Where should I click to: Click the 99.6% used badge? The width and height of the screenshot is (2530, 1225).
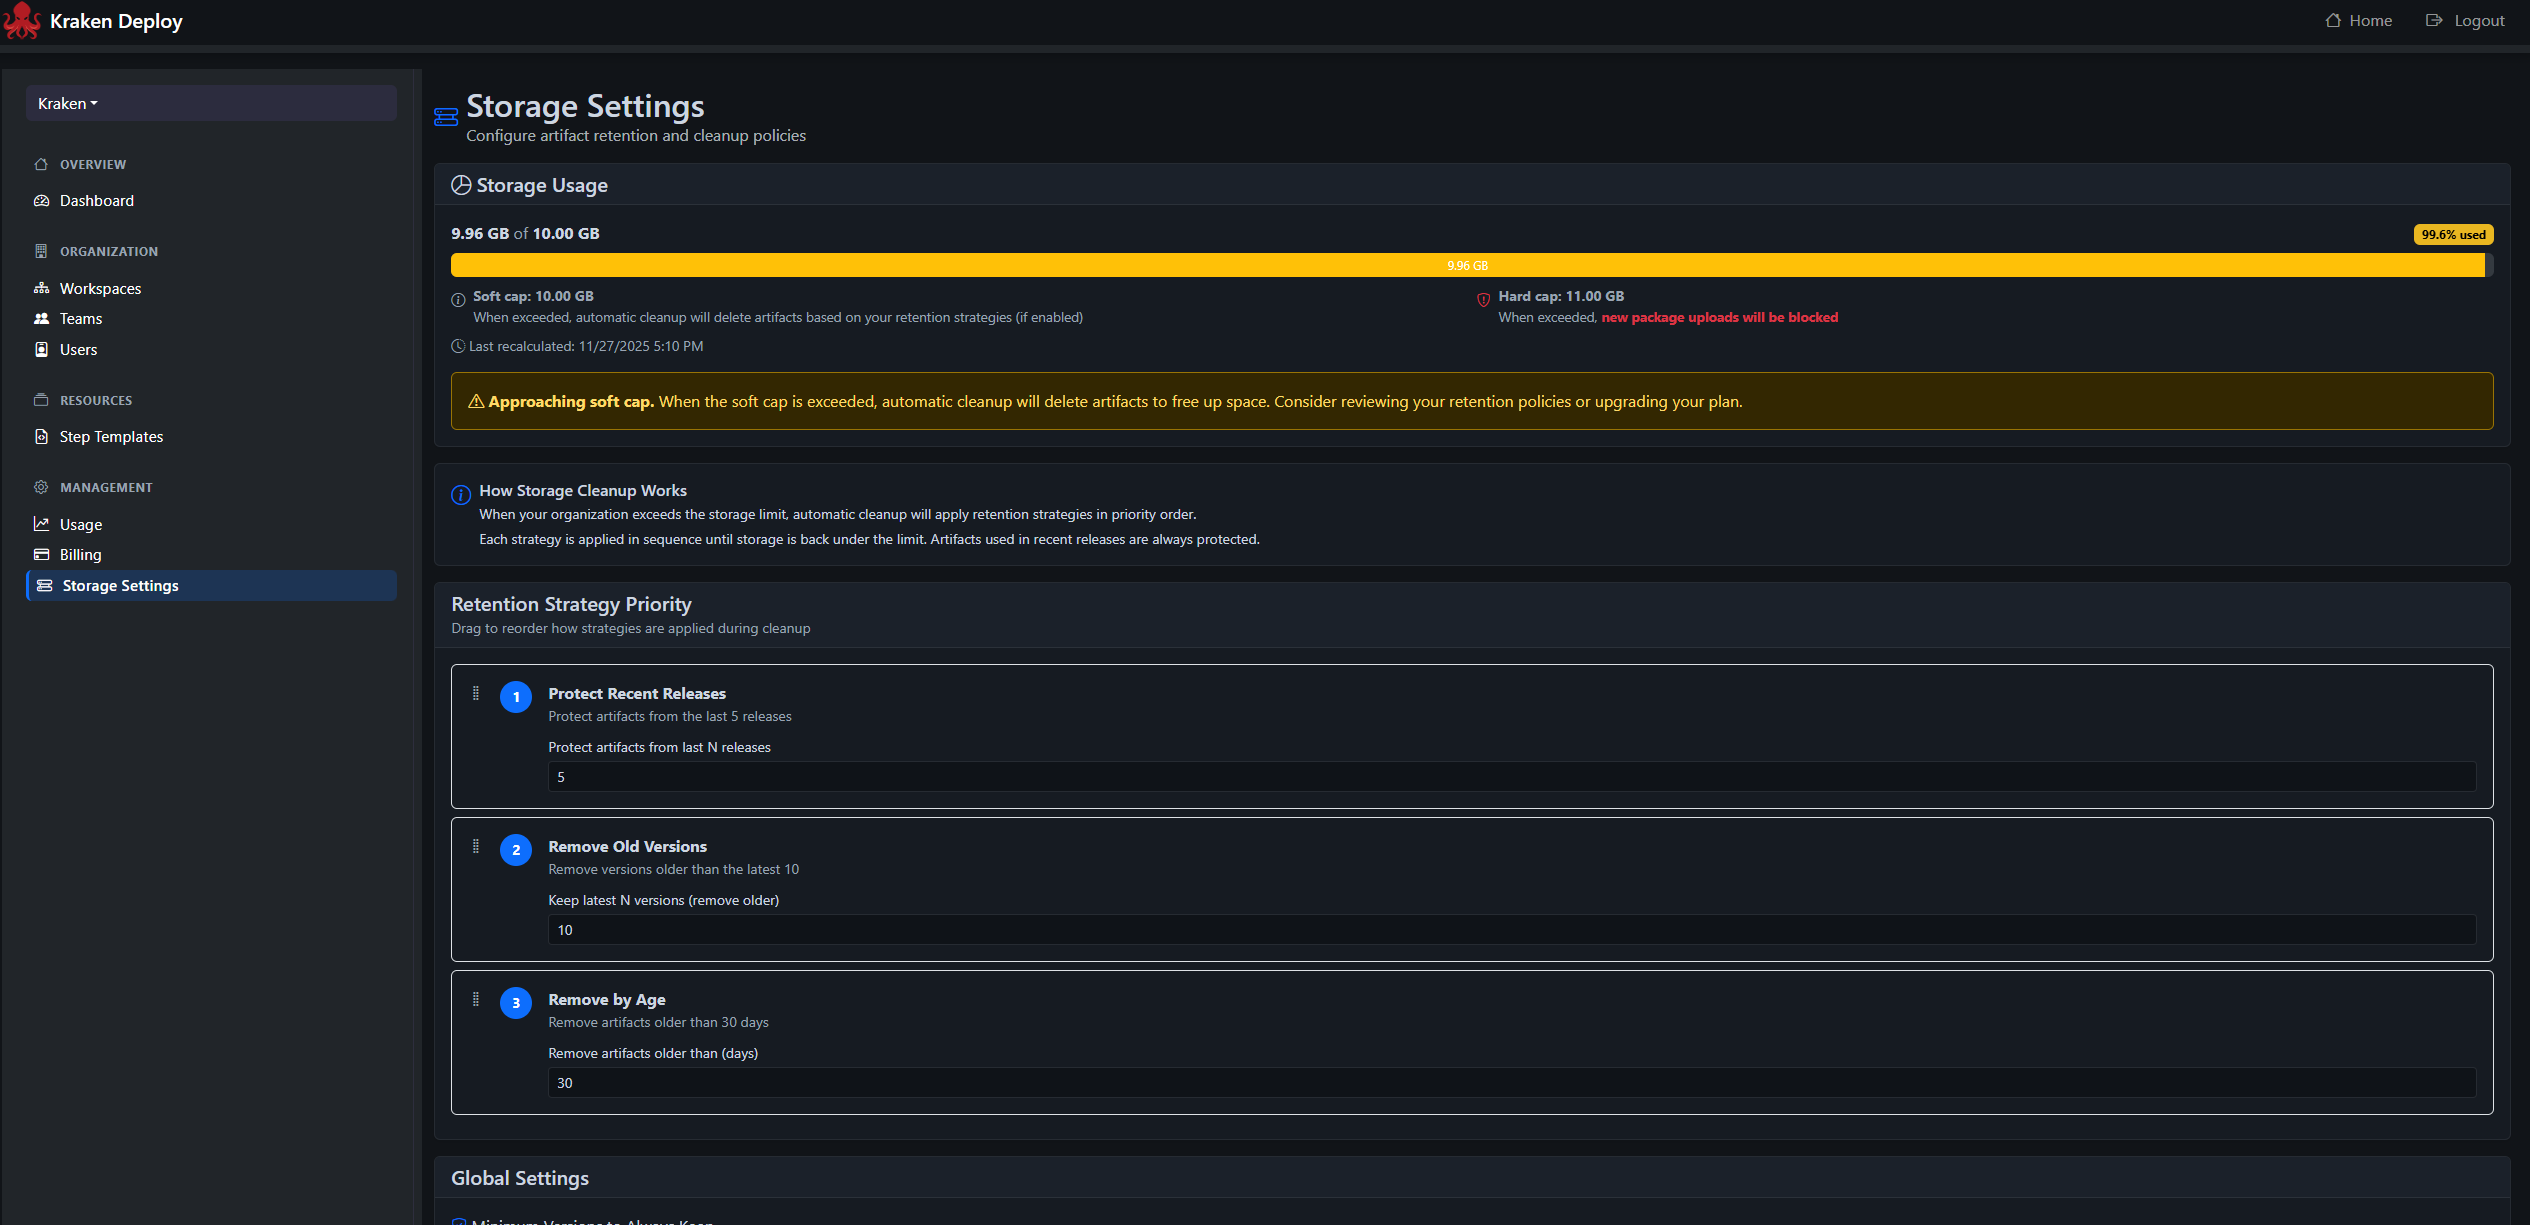[2452, 234]
